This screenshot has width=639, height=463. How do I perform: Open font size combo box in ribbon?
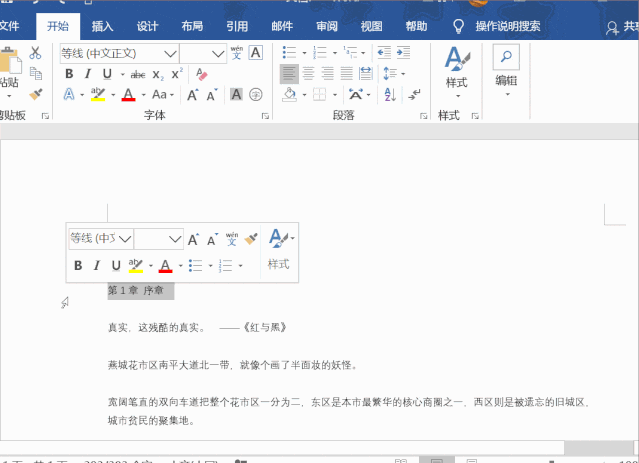click(x=203, y=53)
